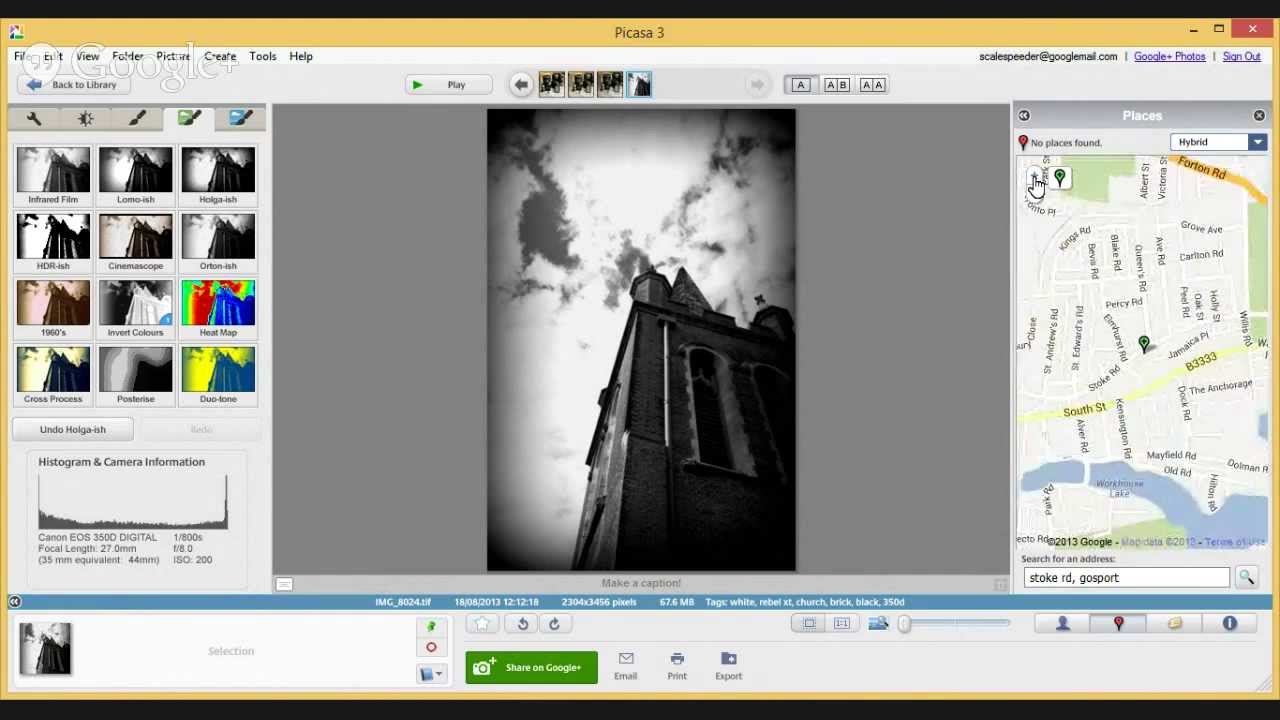Open add-to-album dropdown in tray
Image resolution: width=1280 pixels, height=720 pixels.
[x=432, y=674]
